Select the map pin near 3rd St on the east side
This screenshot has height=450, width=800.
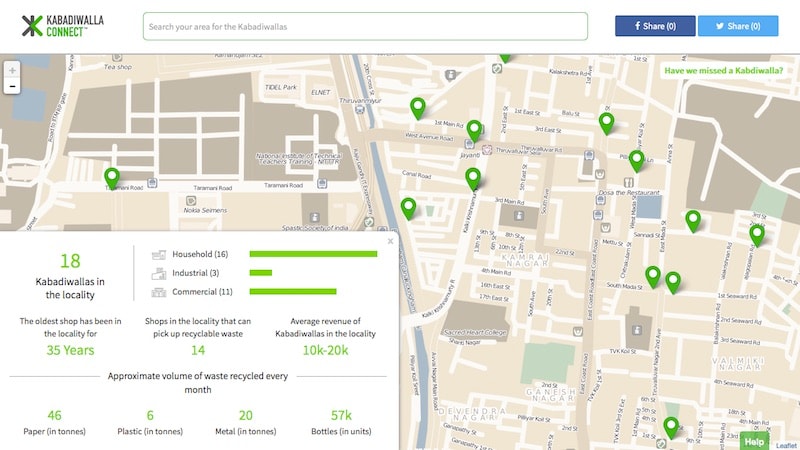pos(757,235)
